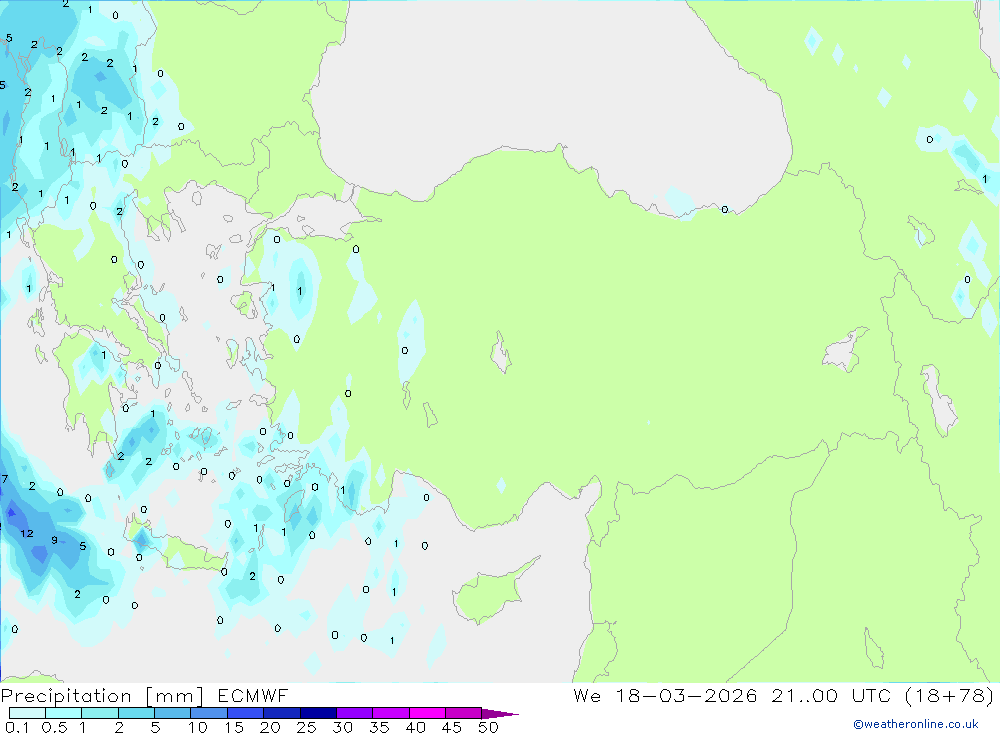Click the 'We 18-03-2026' date text
The width and height of the screenshot is (1000, 733).
(x=665, y=695)
